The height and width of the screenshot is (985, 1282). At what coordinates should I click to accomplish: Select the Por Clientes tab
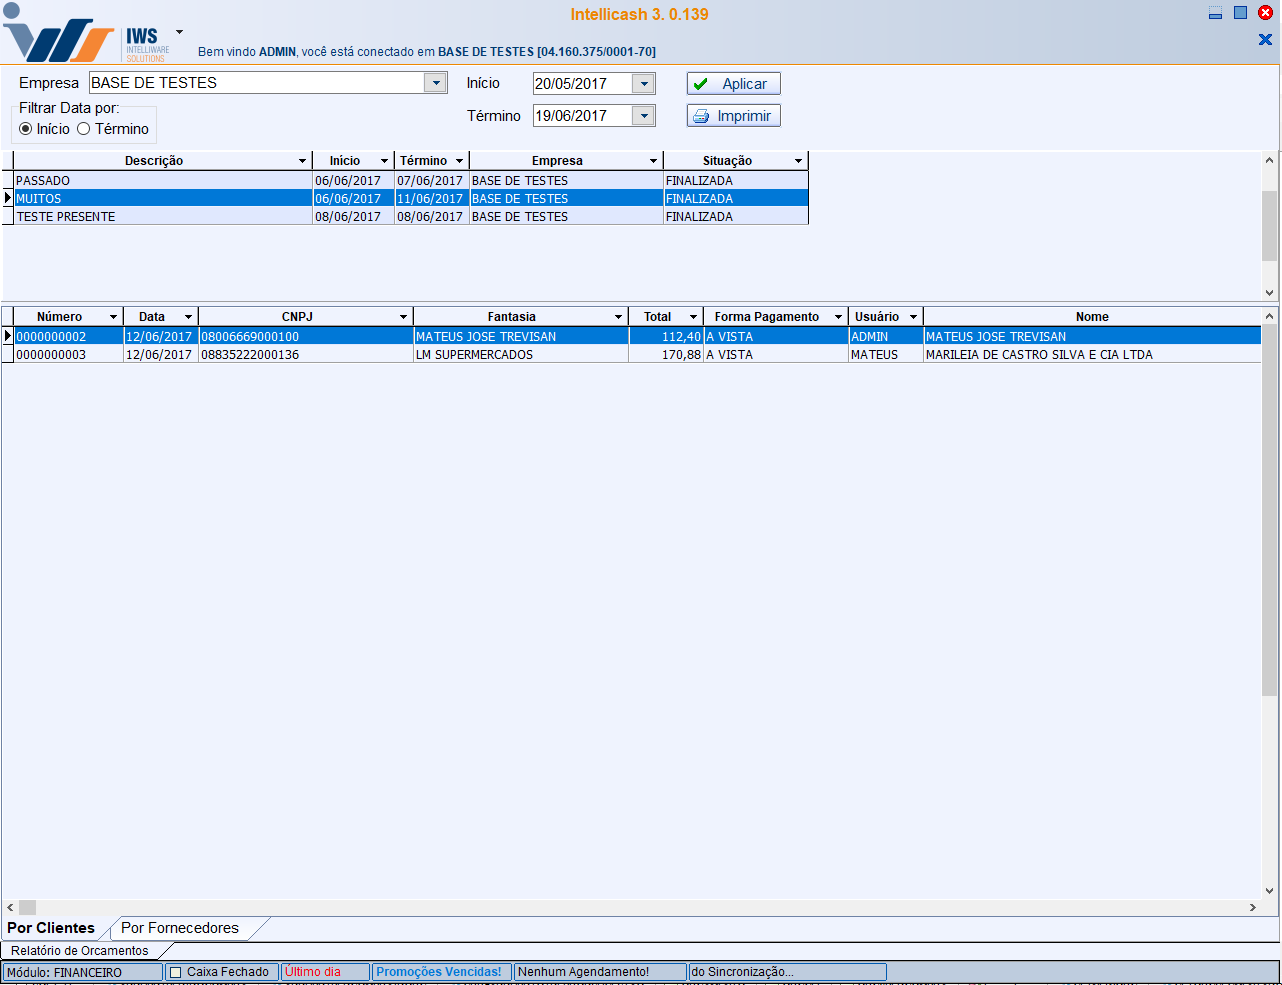51,928
